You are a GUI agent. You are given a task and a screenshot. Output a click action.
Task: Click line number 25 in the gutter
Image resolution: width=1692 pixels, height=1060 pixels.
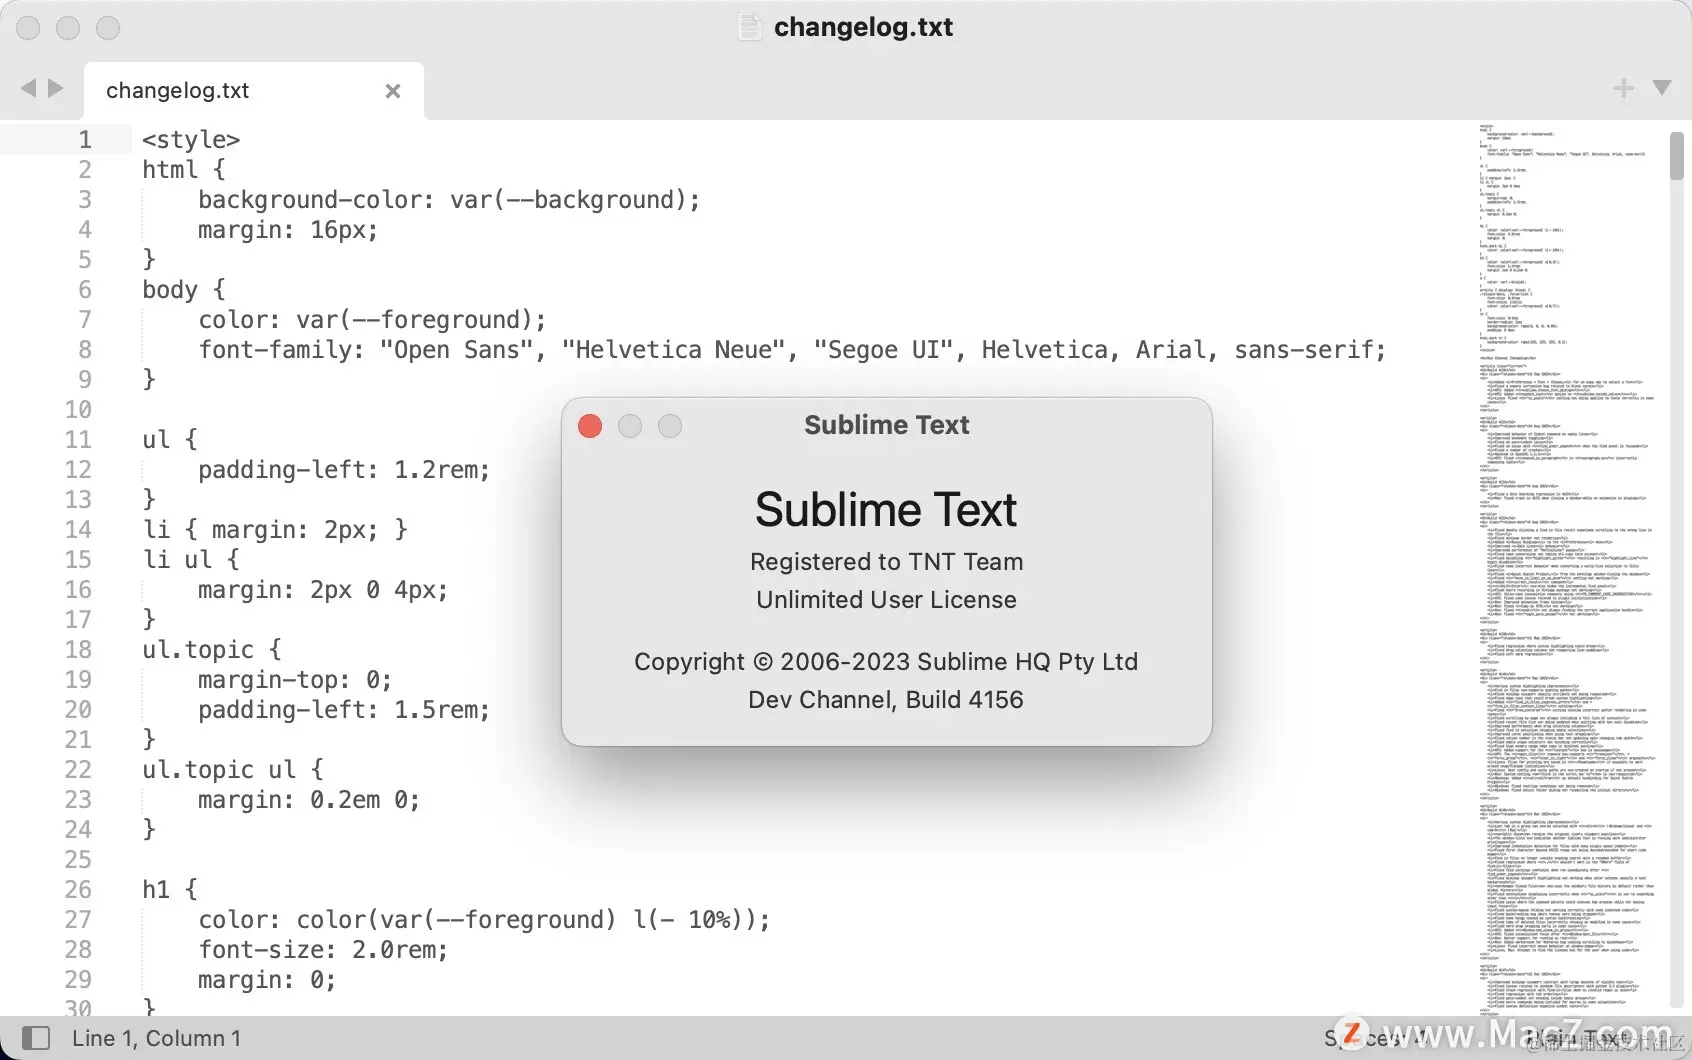click(x=78, y=860)
